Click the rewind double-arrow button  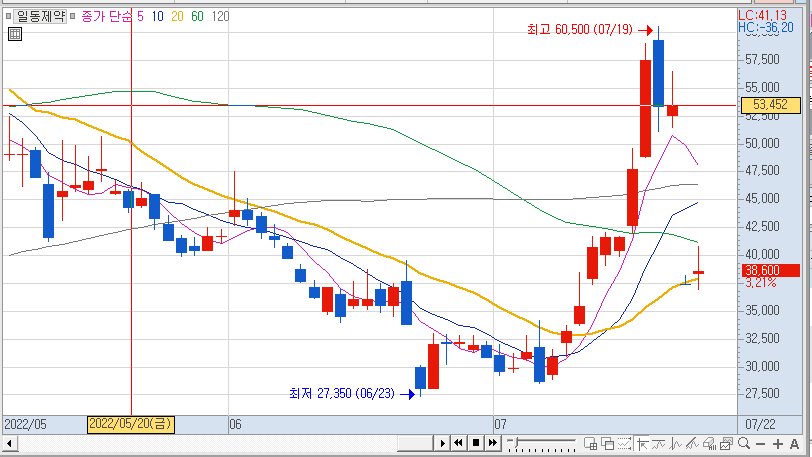click(x=458, y=443)
